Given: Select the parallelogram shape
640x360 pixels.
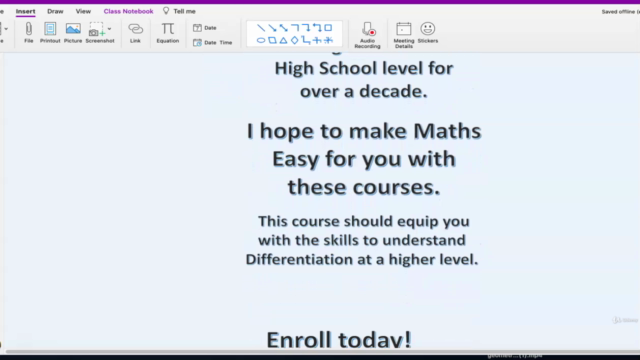Looking at the screenshot, I should click(x=272, y=40).
